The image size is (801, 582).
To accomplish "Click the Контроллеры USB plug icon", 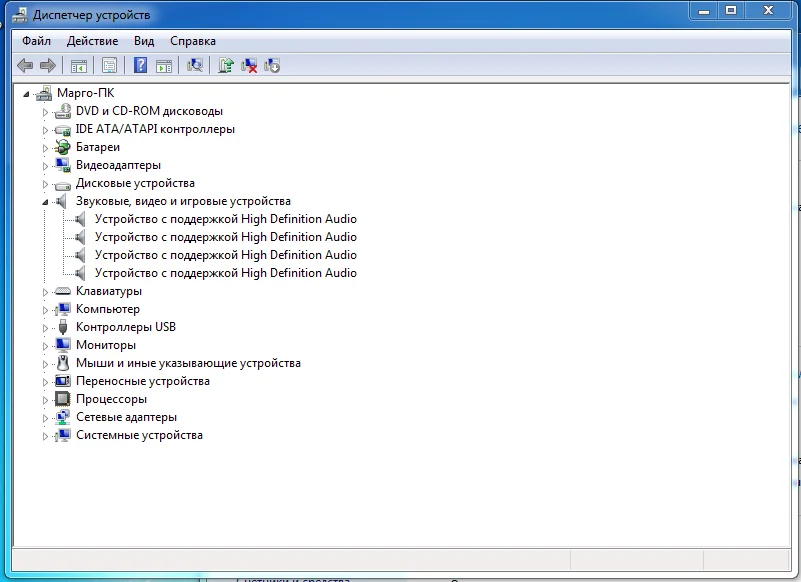I will pyautogui.click(x=63, y=327).
